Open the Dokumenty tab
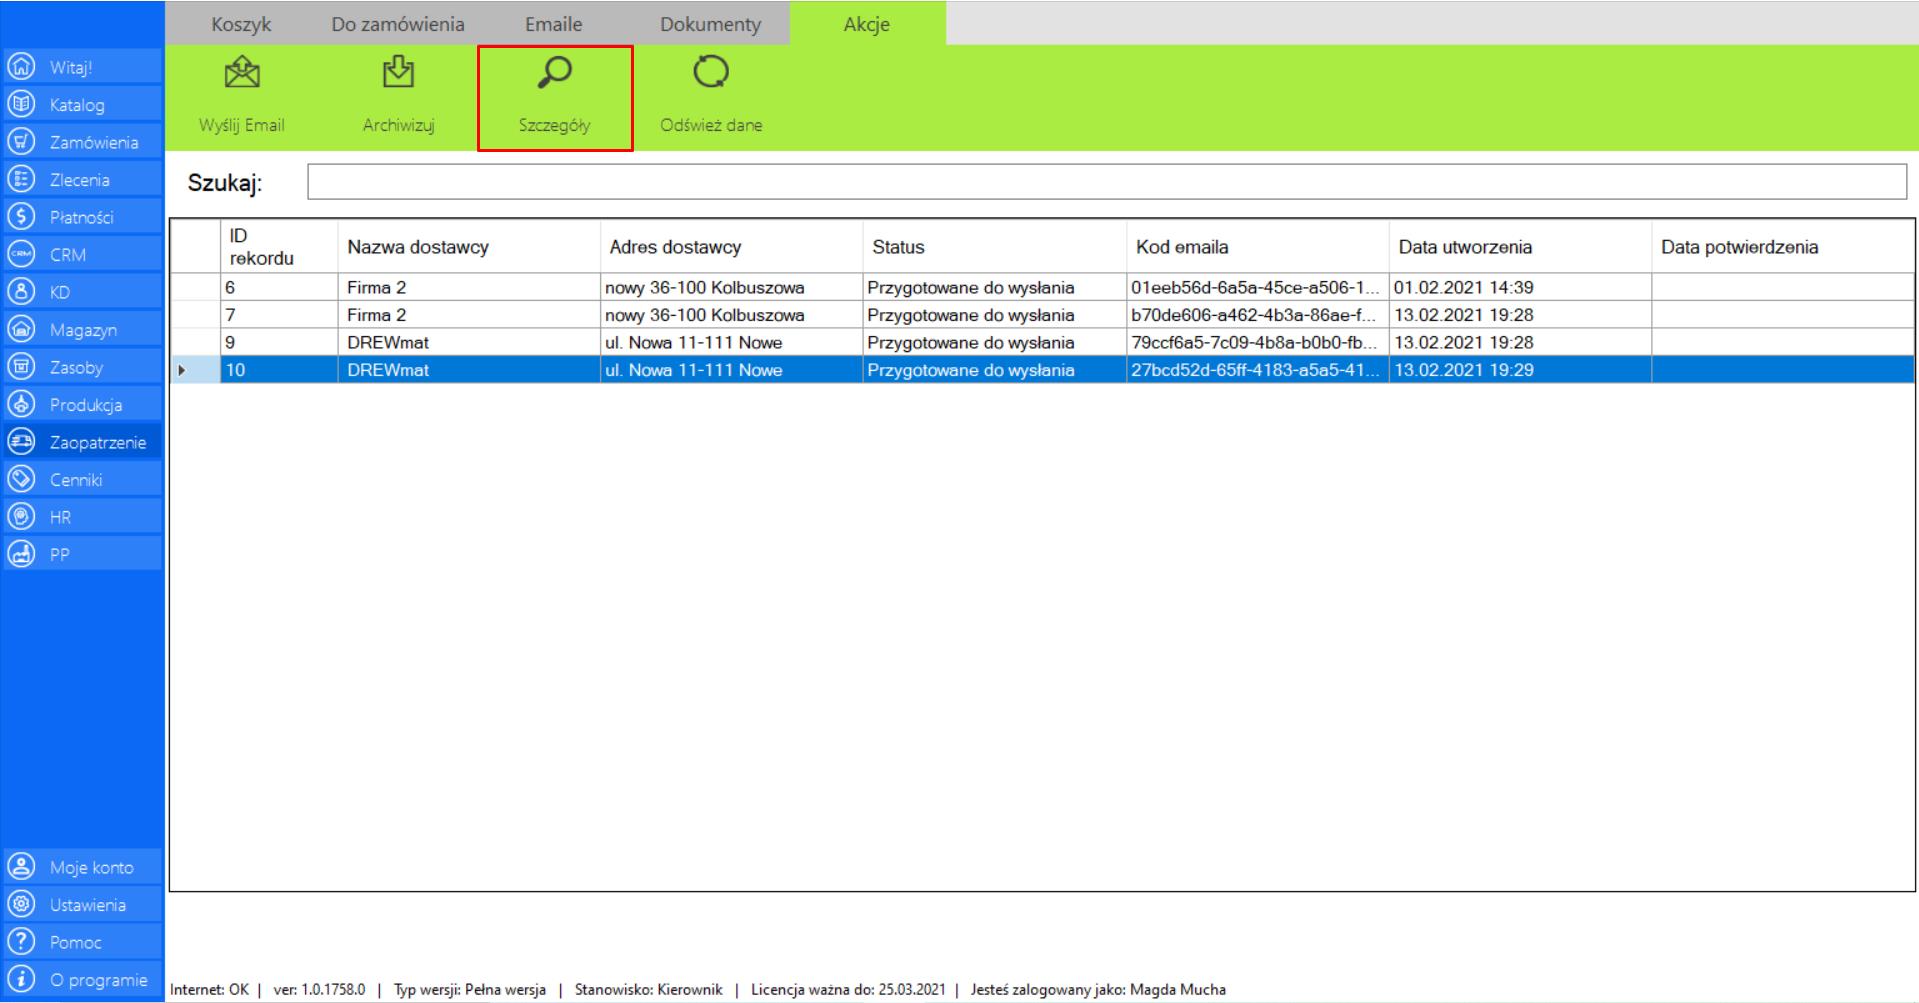The image size is (1919, 1003). click(x=710, y=25)
